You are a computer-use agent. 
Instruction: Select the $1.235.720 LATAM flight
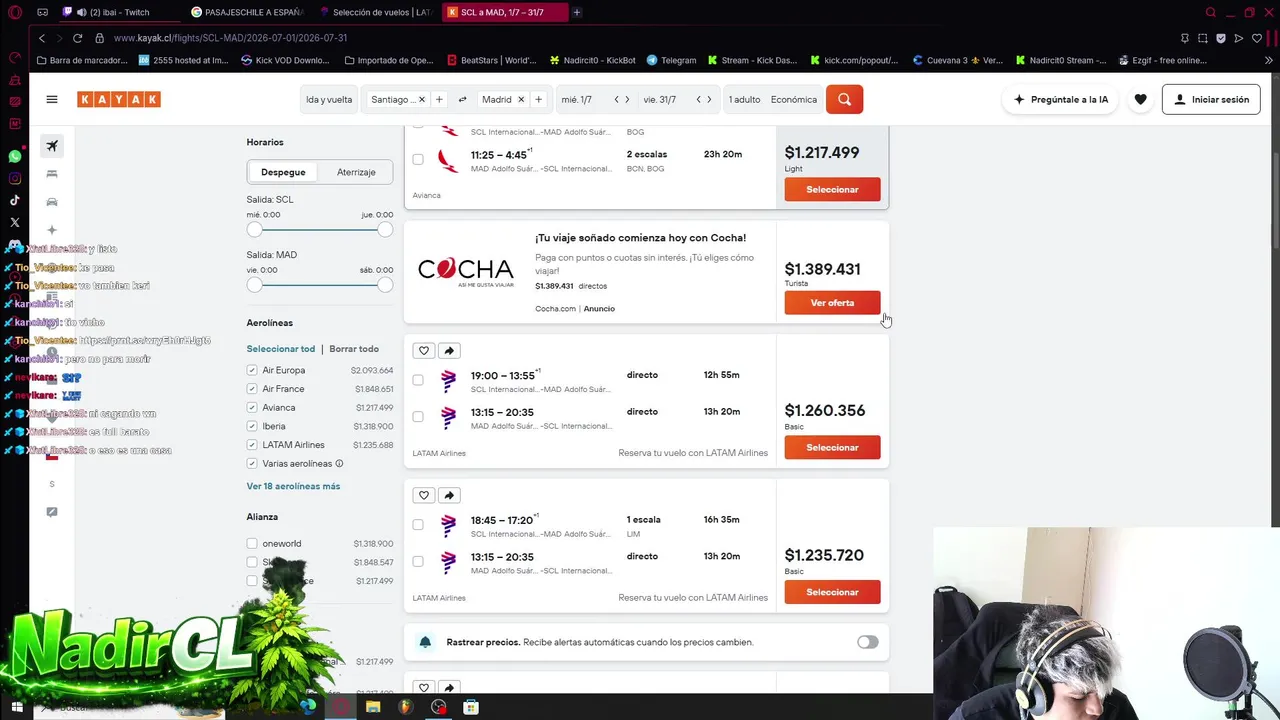pyautogui.click(x=832, y=592)
